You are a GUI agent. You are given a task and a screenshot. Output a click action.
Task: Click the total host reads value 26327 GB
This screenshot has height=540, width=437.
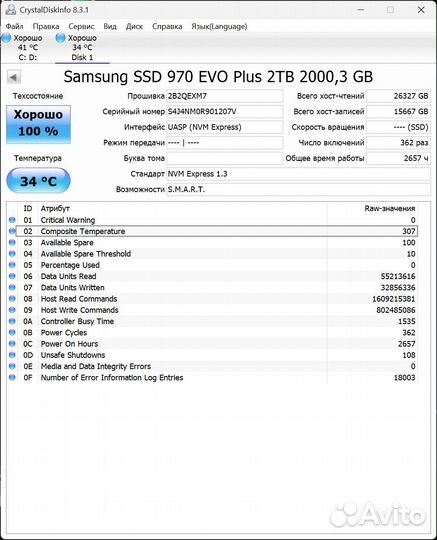(398, 96)
